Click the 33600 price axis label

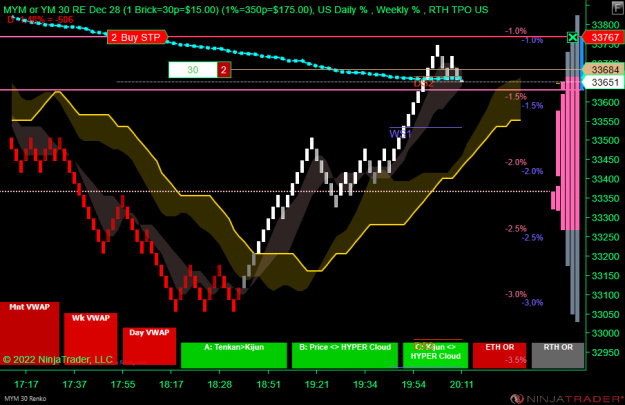(605, 102)
